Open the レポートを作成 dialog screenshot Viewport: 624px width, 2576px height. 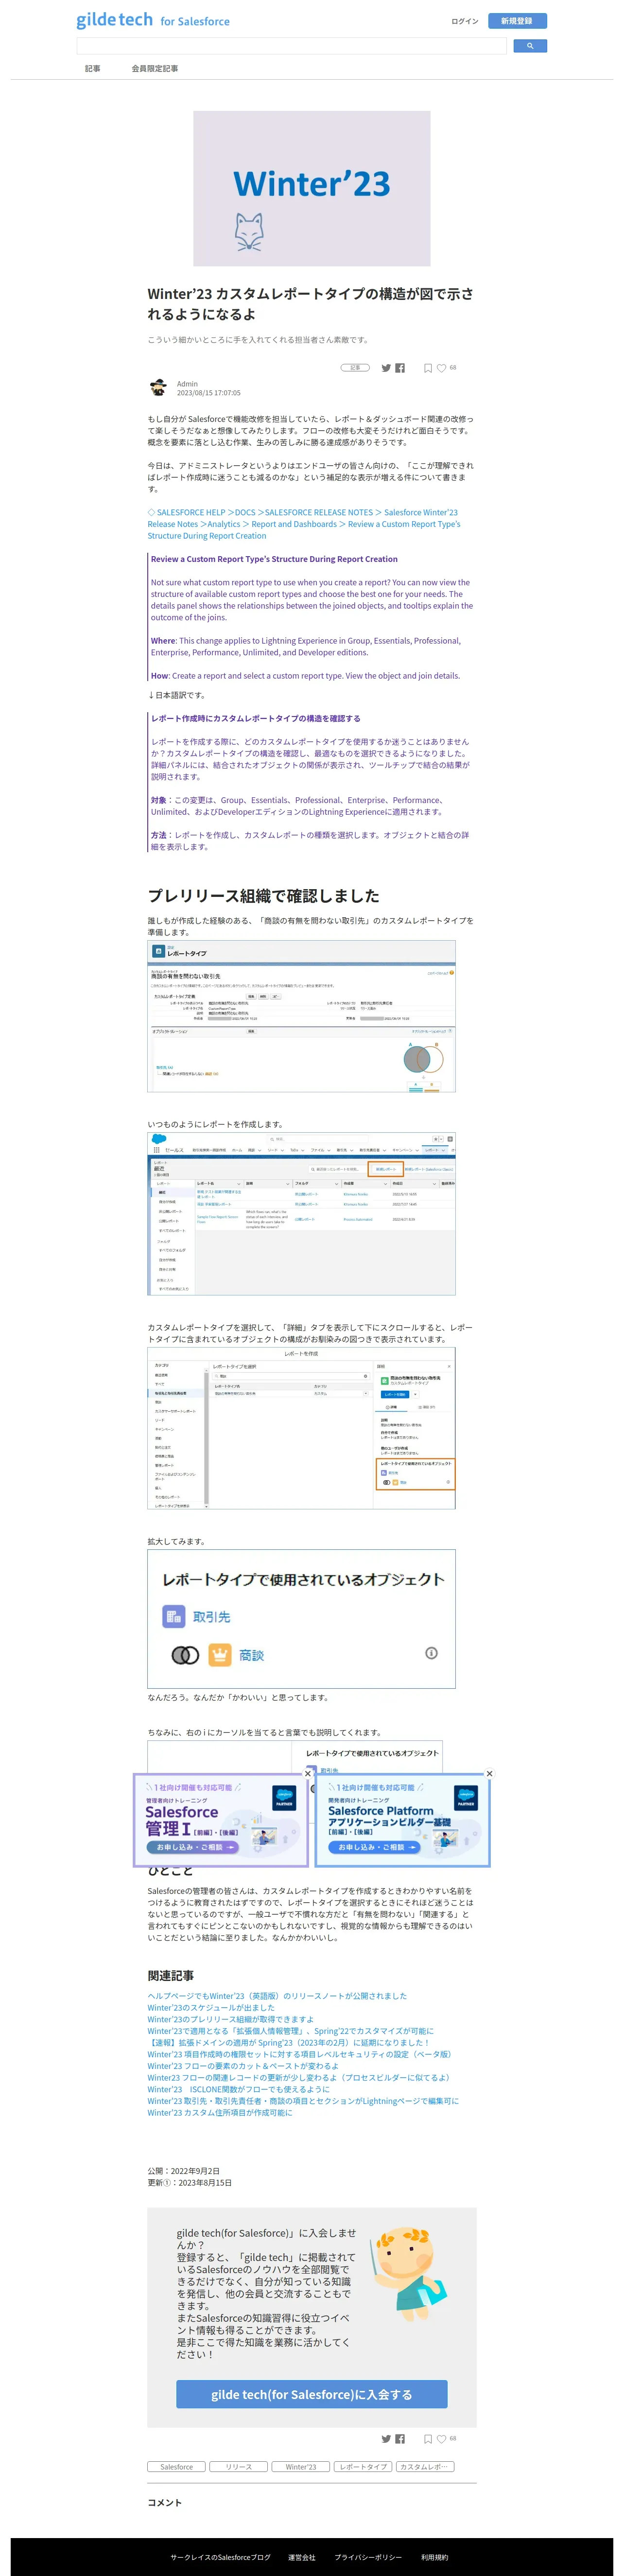pos(302,1428)
